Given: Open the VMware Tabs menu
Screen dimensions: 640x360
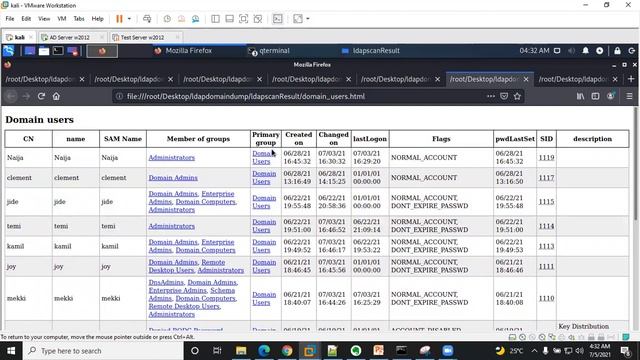Looking at the screenshot, I should point(79,19).
